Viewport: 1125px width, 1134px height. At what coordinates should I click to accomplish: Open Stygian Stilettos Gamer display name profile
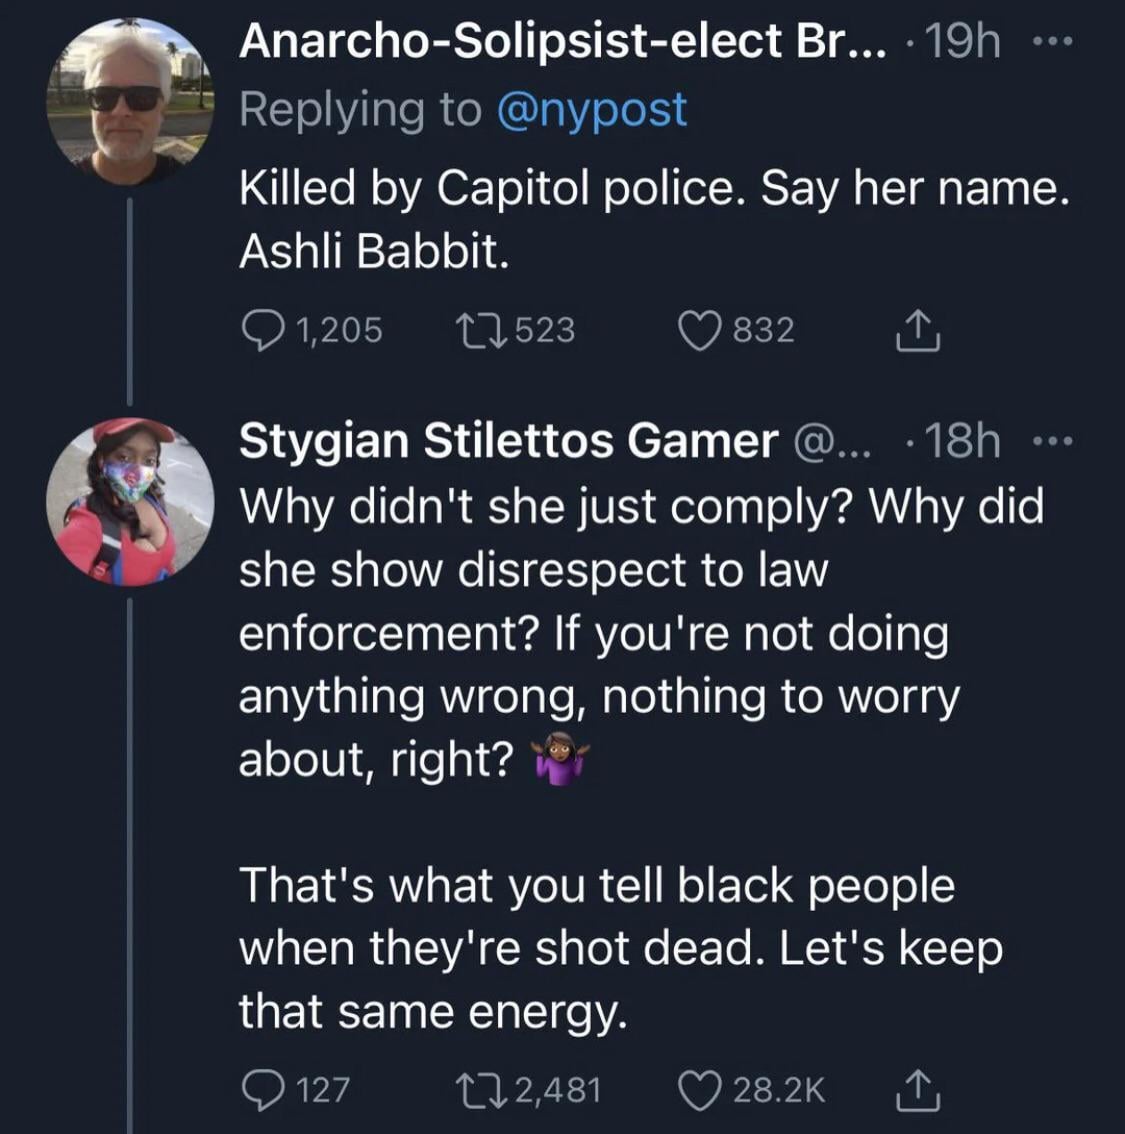pos(508,441)
